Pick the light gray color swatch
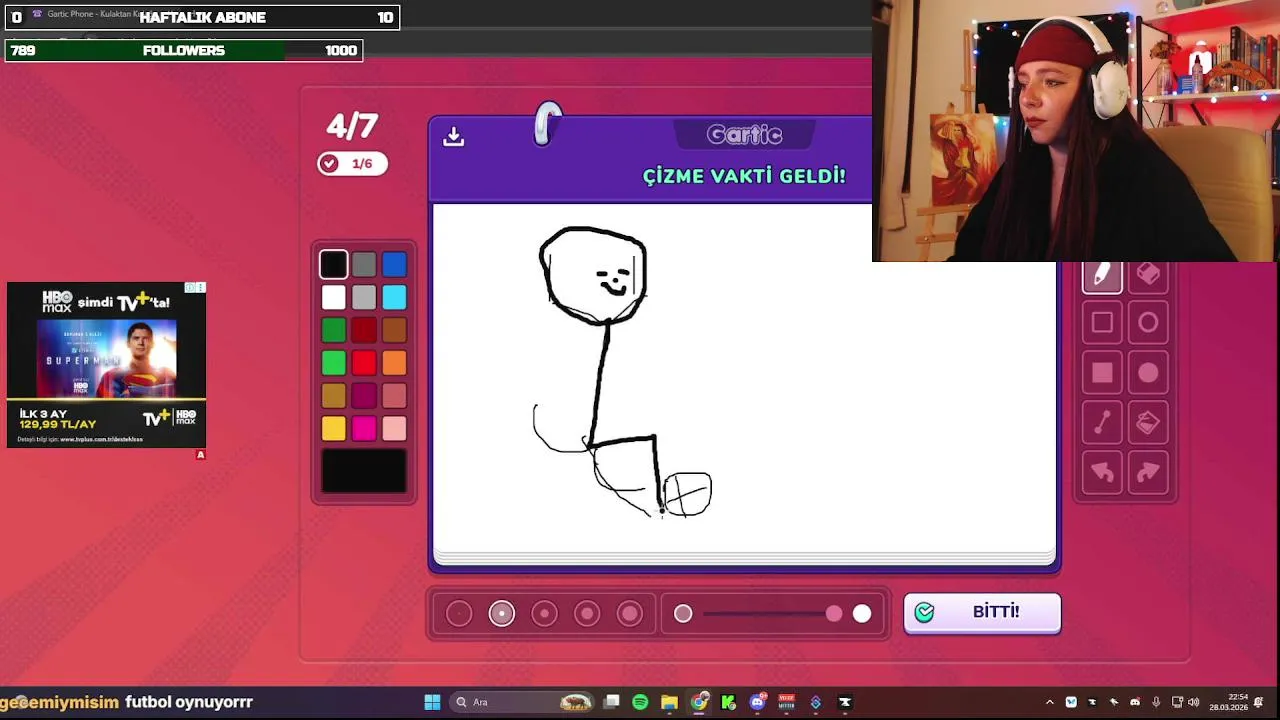1280x720 pixels. (364, 297)
